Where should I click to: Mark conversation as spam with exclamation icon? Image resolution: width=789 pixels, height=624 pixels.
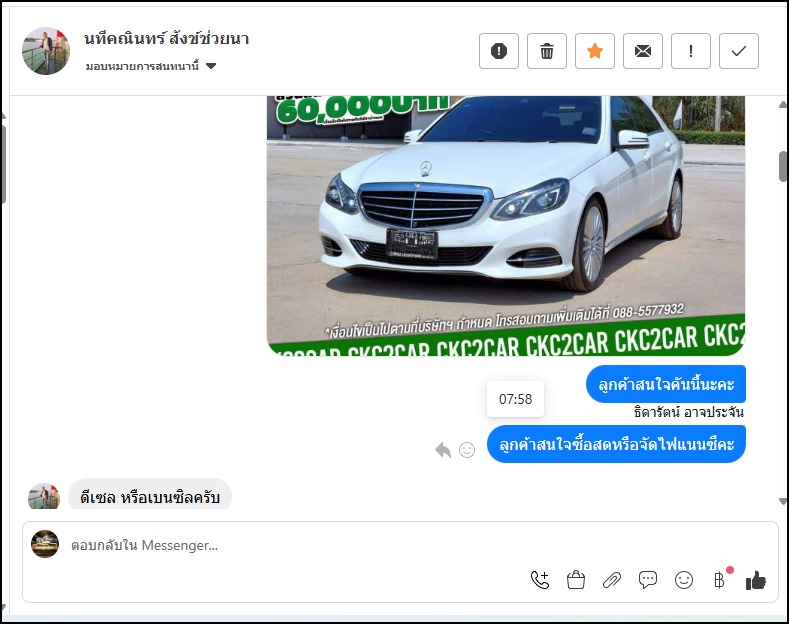click(499, 51)
